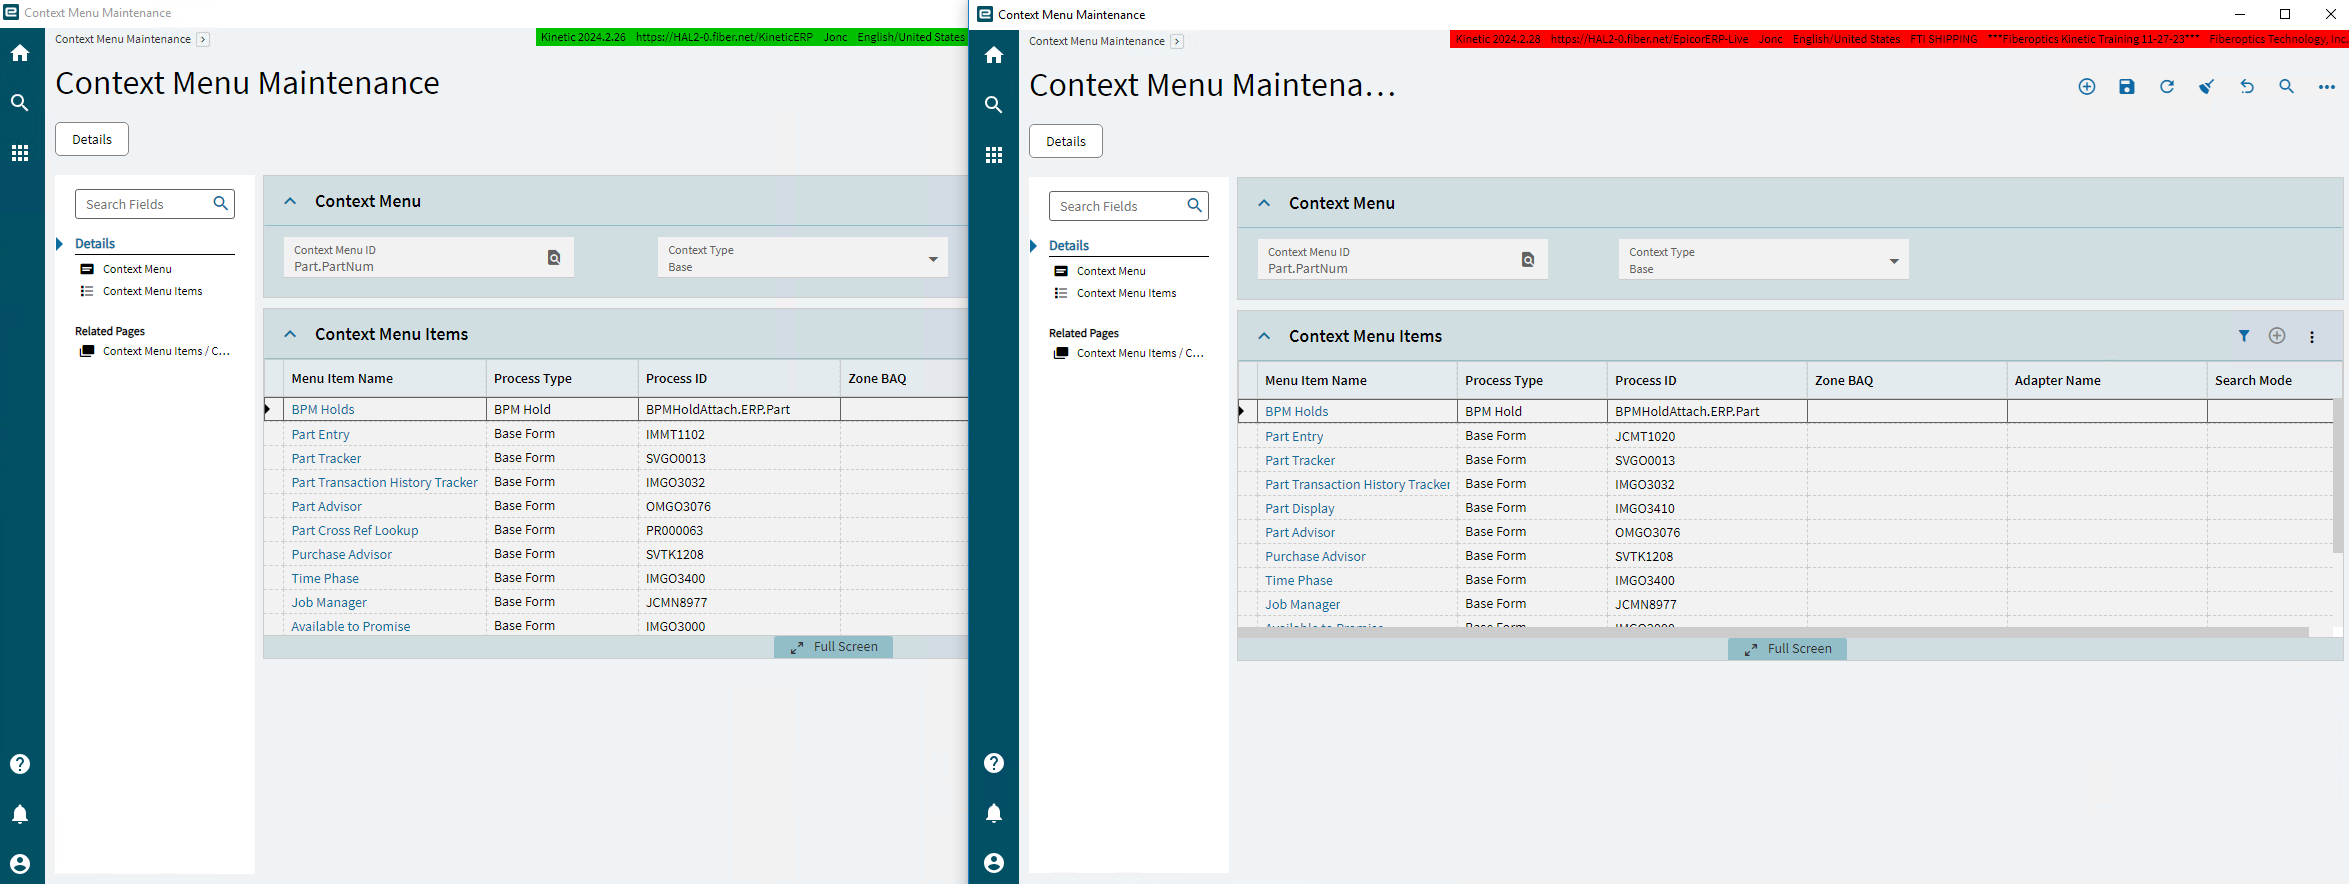Click the New (plus) icon in page toolbar
The width and height of the screenshot is (2349, 884).
coord(2087,87)
